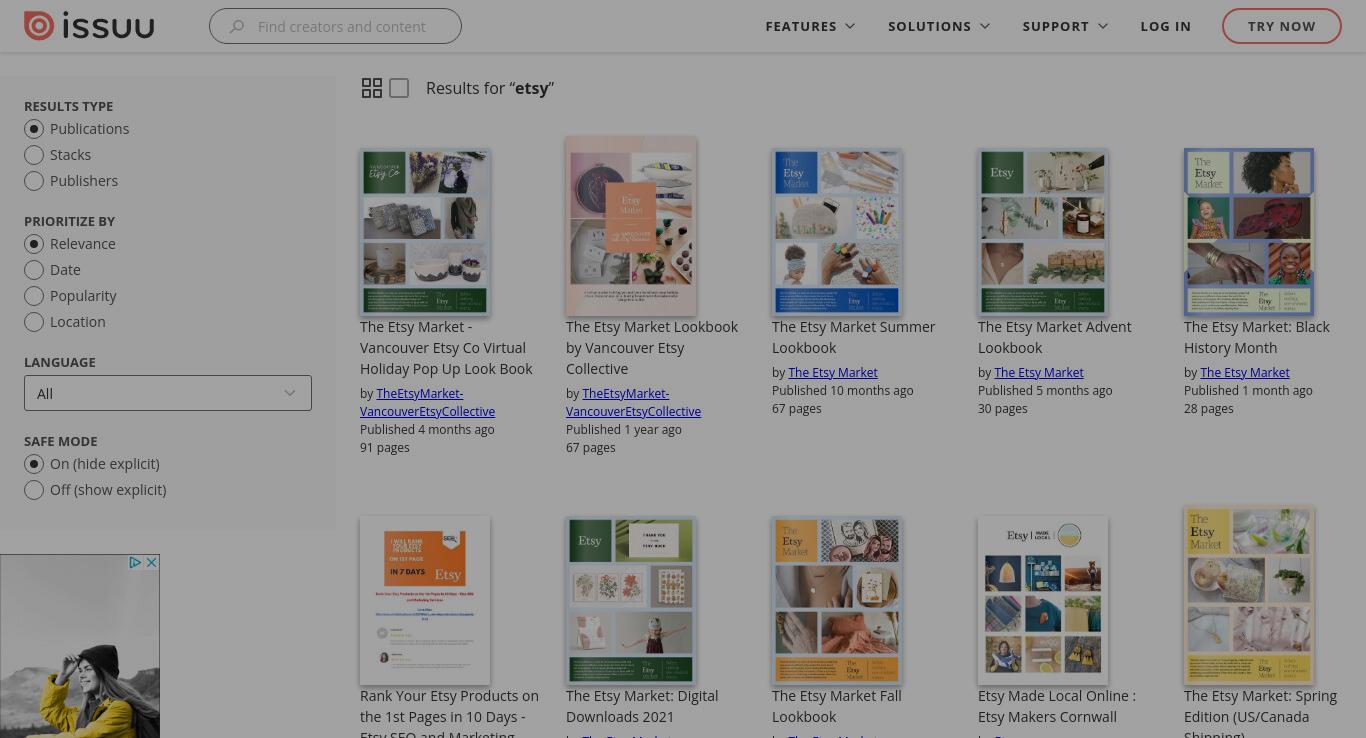The height and width of the screenshot is (738, 1366).
Task: Focus the Find creators and content field
Action: (x=335, y=27)
